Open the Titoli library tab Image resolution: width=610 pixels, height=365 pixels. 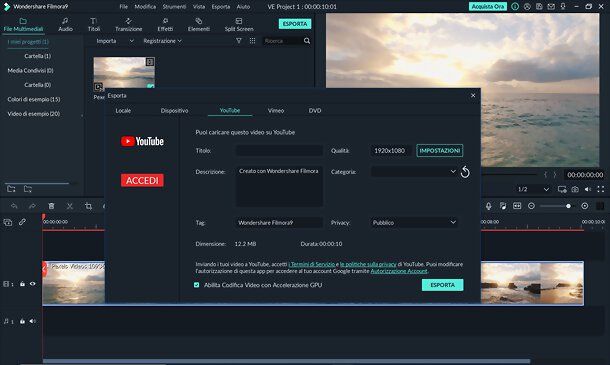[94, 25]
